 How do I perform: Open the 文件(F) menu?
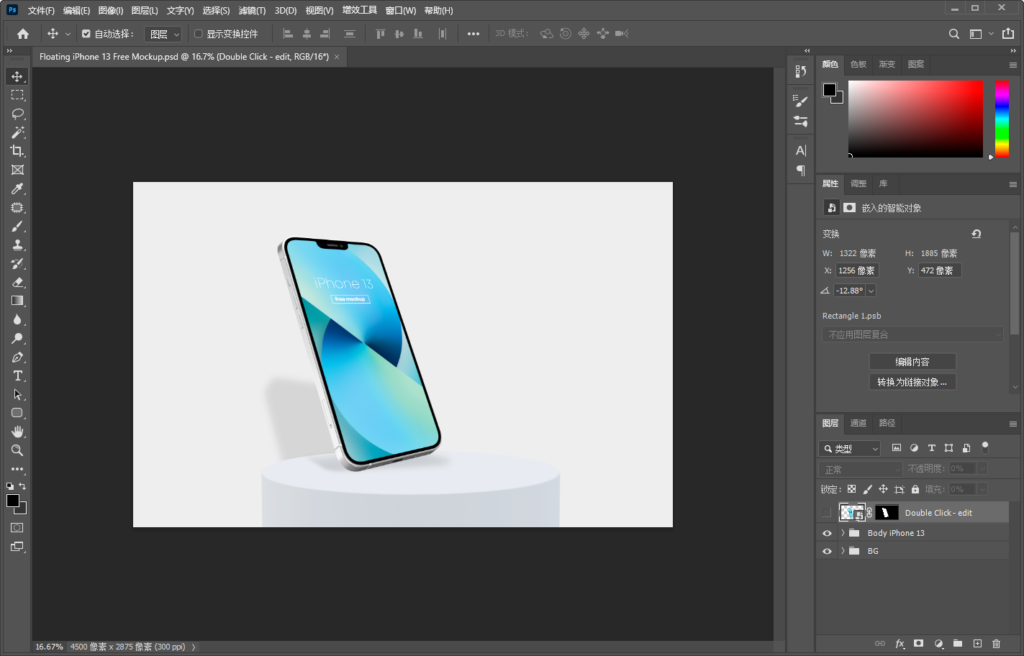pos(41,10)
